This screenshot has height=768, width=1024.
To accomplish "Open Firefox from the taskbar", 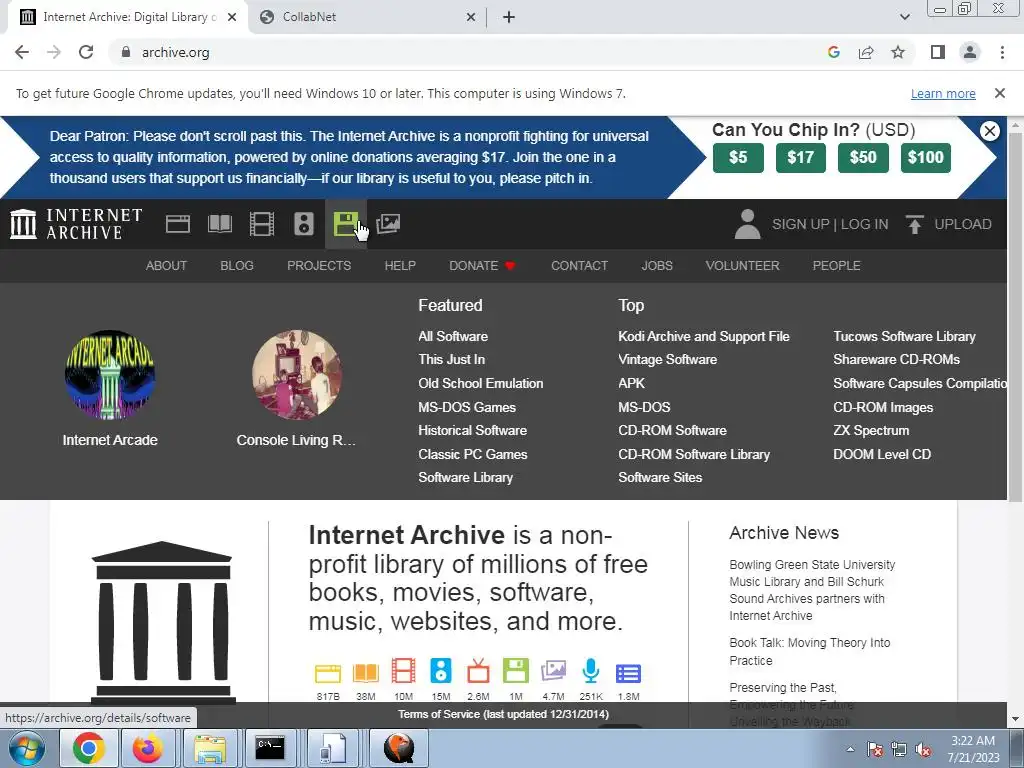I will click(x=148, y=748).
